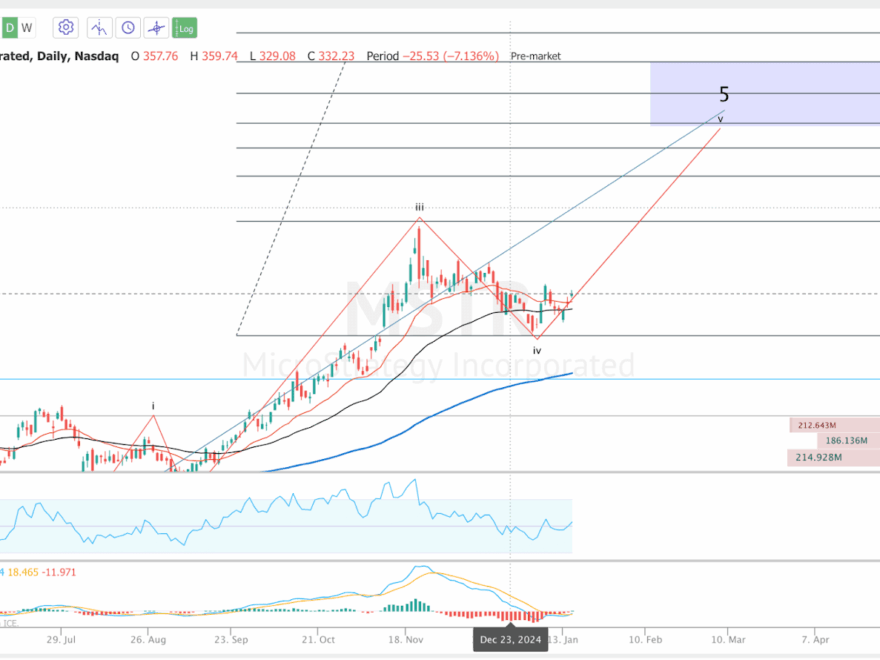Click MACD value 18.465

23,572
